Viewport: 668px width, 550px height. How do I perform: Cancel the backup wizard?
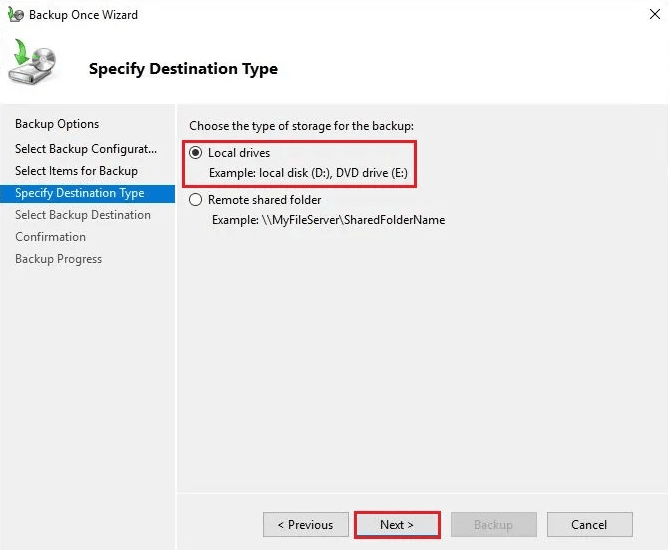[589, 525]
